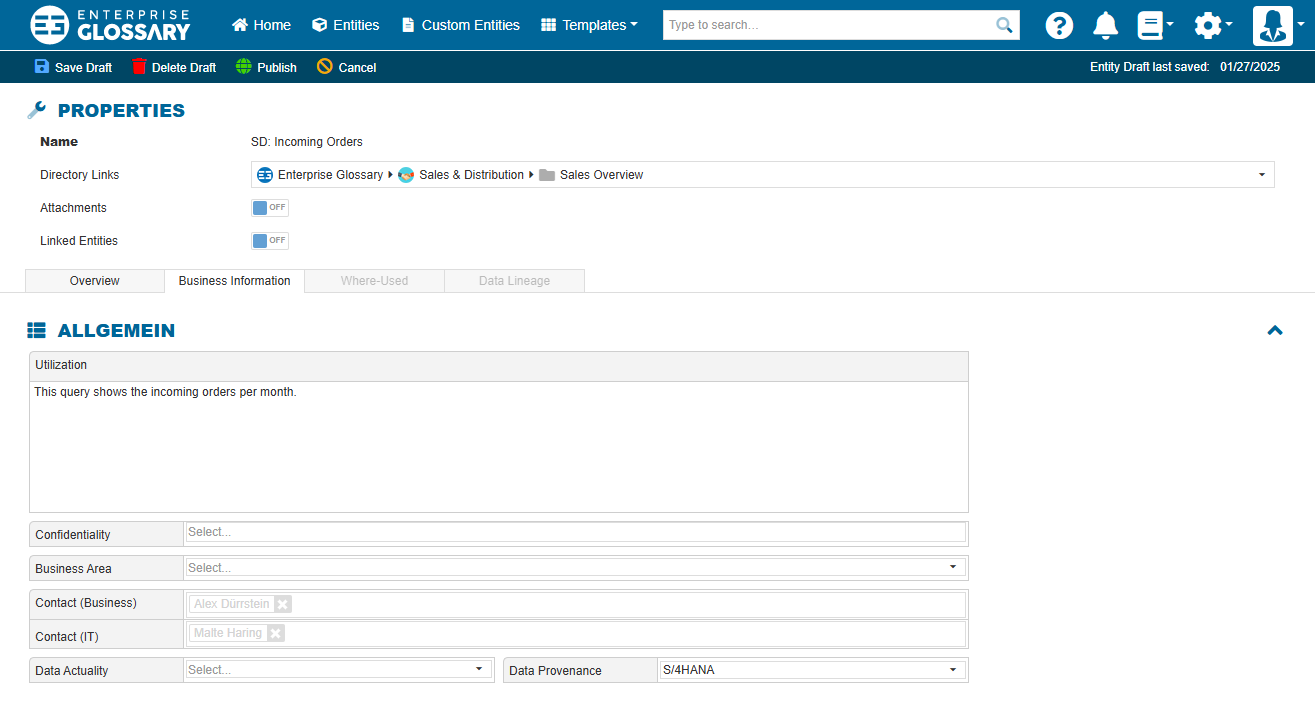Open the notifications bell icon
This screenshot has width=1315, height=727.
(x=1105, y=25)
